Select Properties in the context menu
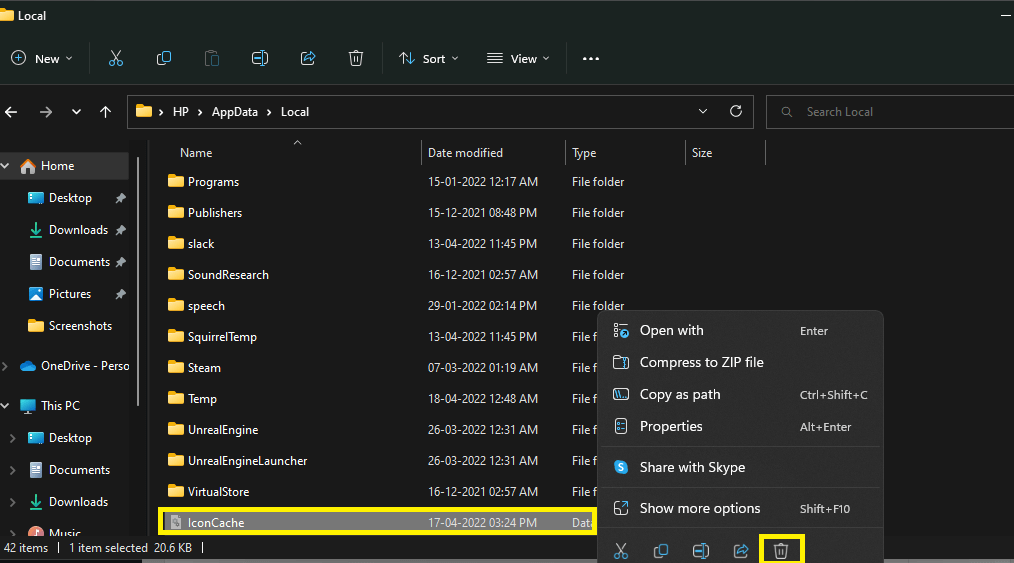1014x563 pixels. click(671, 426)
